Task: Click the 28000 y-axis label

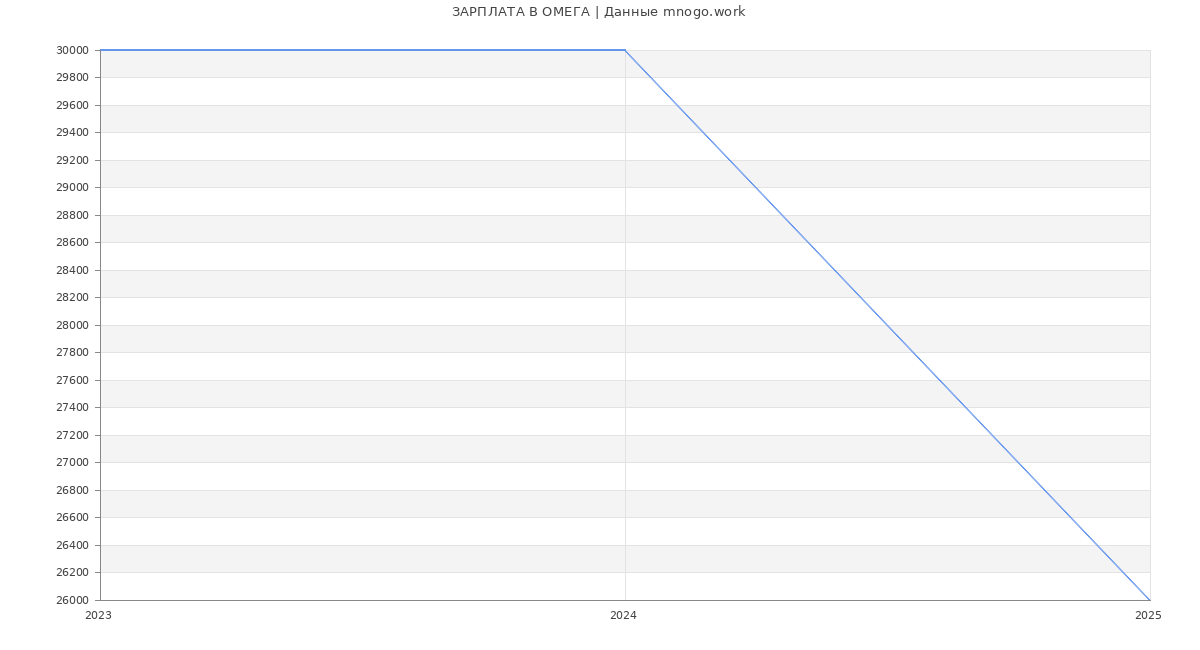Action: pos(72,325)
